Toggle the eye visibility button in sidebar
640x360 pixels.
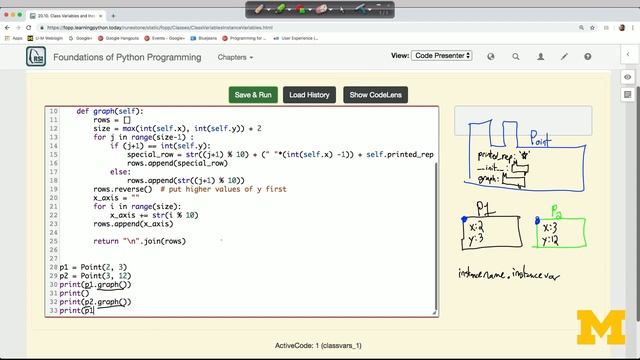(x=628, y=77)
